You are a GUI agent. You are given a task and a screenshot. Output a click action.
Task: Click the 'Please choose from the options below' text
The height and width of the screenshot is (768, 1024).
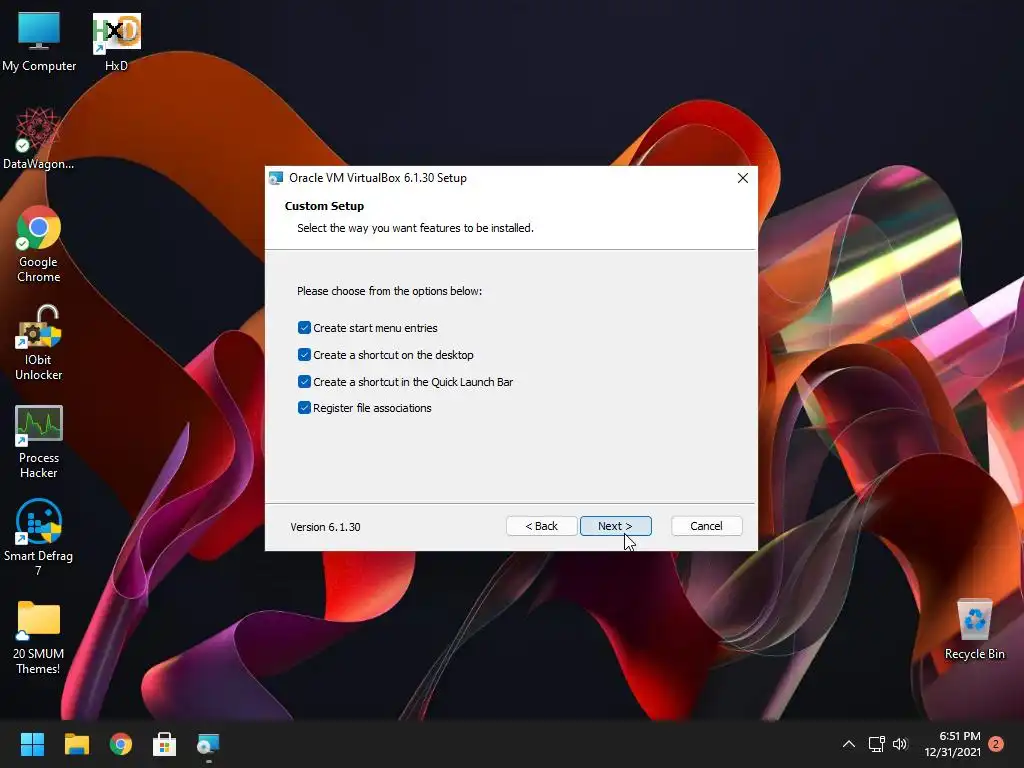tap(389, 291)
